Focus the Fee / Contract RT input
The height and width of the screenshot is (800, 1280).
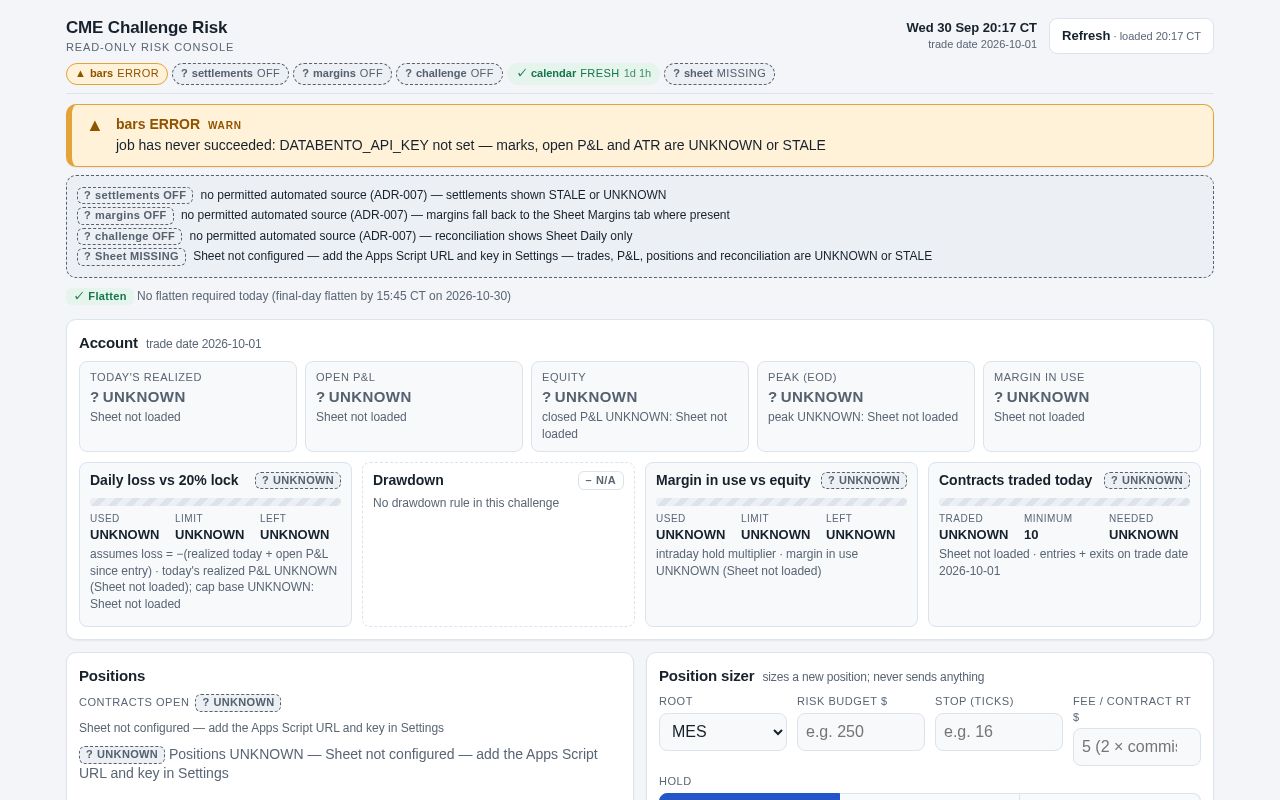1137,747
